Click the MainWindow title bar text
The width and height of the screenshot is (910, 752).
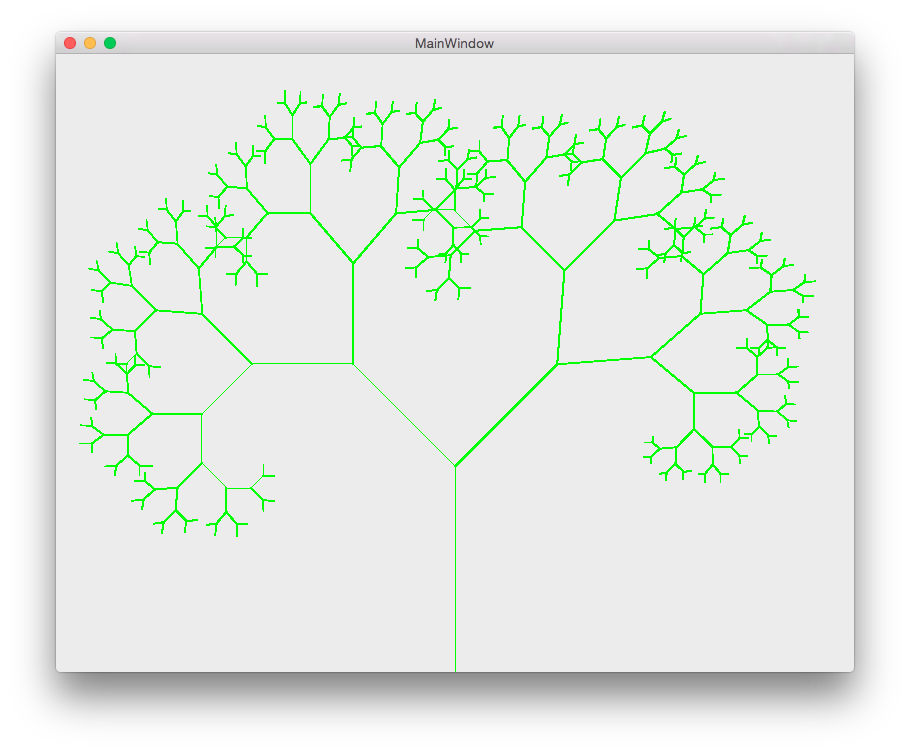pyautogui.click(x=454, y=44)
